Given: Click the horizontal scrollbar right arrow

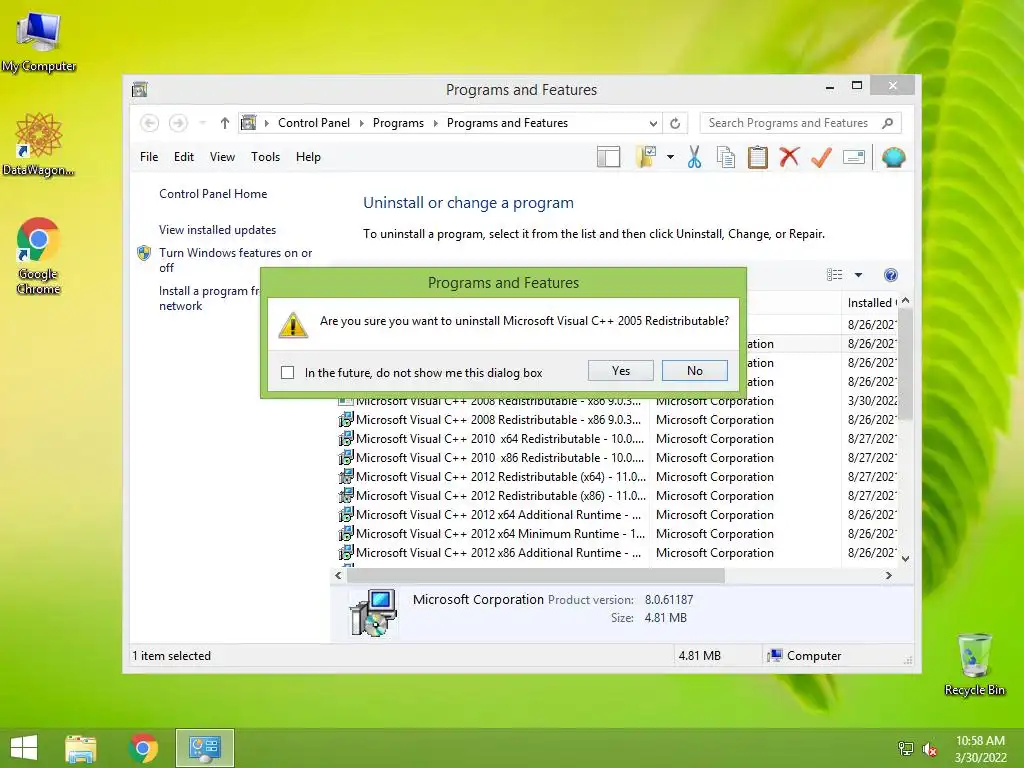Looking at the screenshot, I should tap(888, 575).
